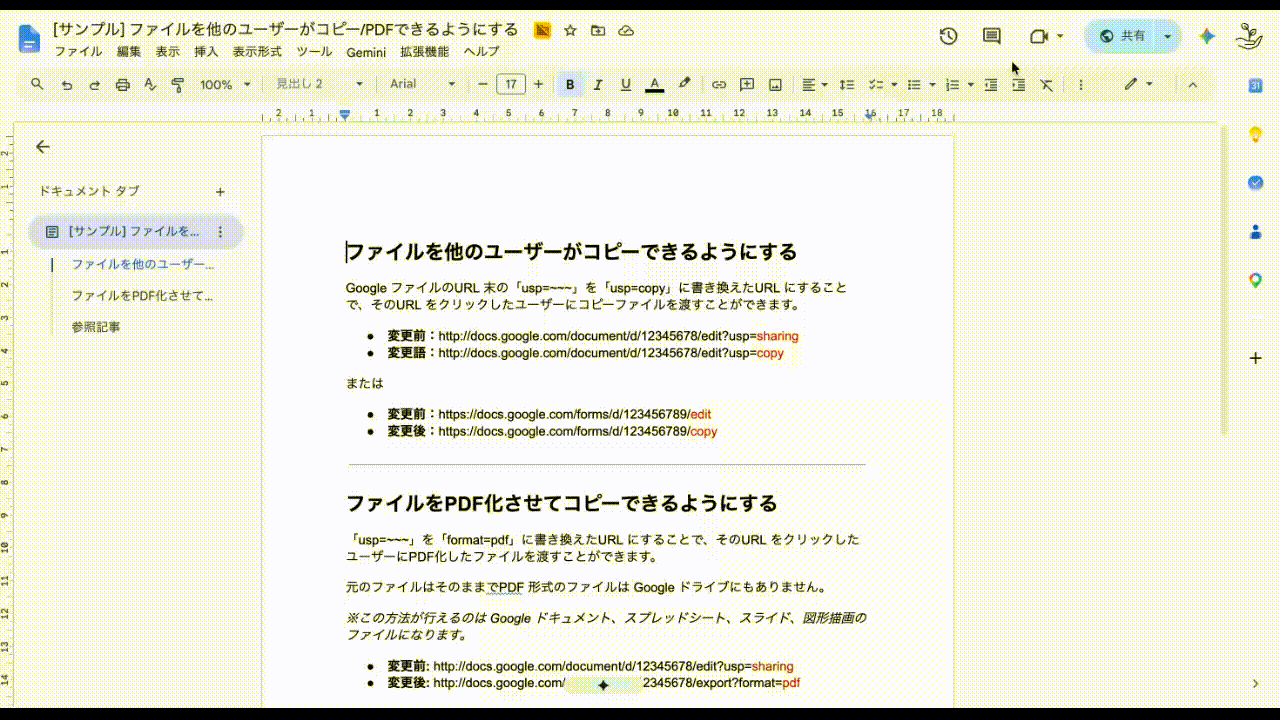This screenshot has height=720, width=1280.
Task: Open the ヘルプ menu
Action: [x=481, y=52]
